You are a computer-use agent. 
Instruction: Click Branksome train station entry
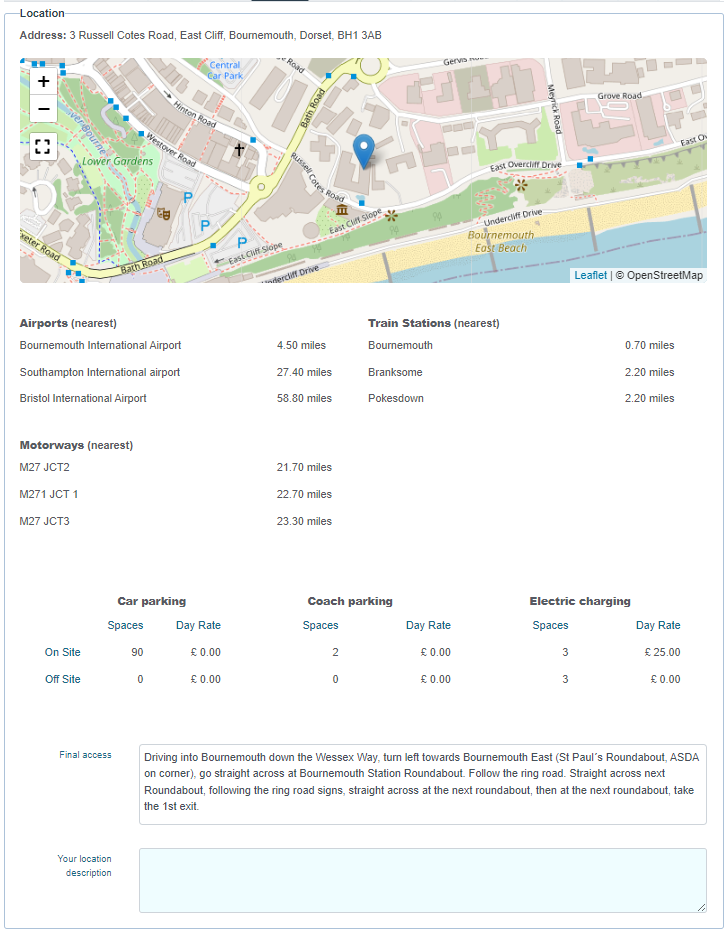point(395,372)
